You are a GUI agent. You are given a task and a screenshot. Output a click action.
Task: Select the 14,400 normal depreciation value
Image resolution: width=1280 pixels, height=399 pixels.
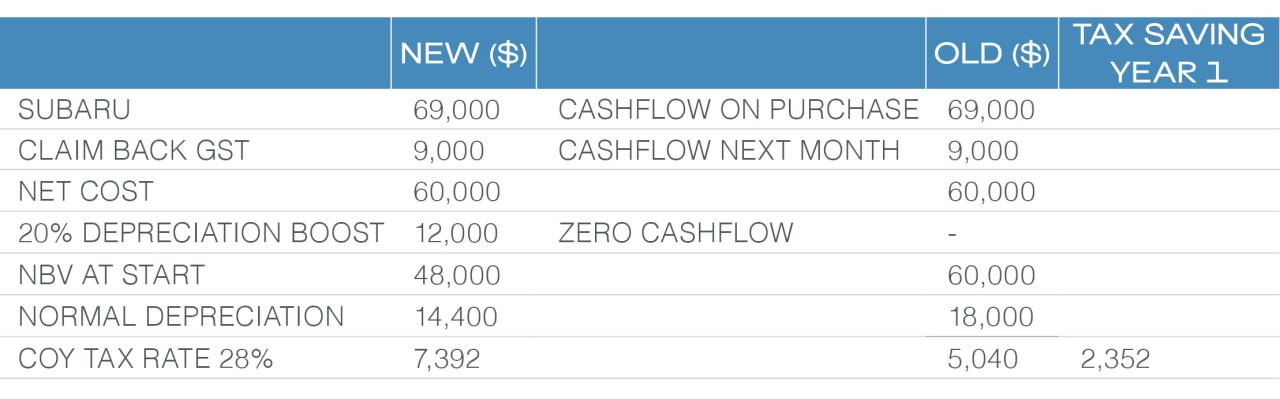[455, 317]
